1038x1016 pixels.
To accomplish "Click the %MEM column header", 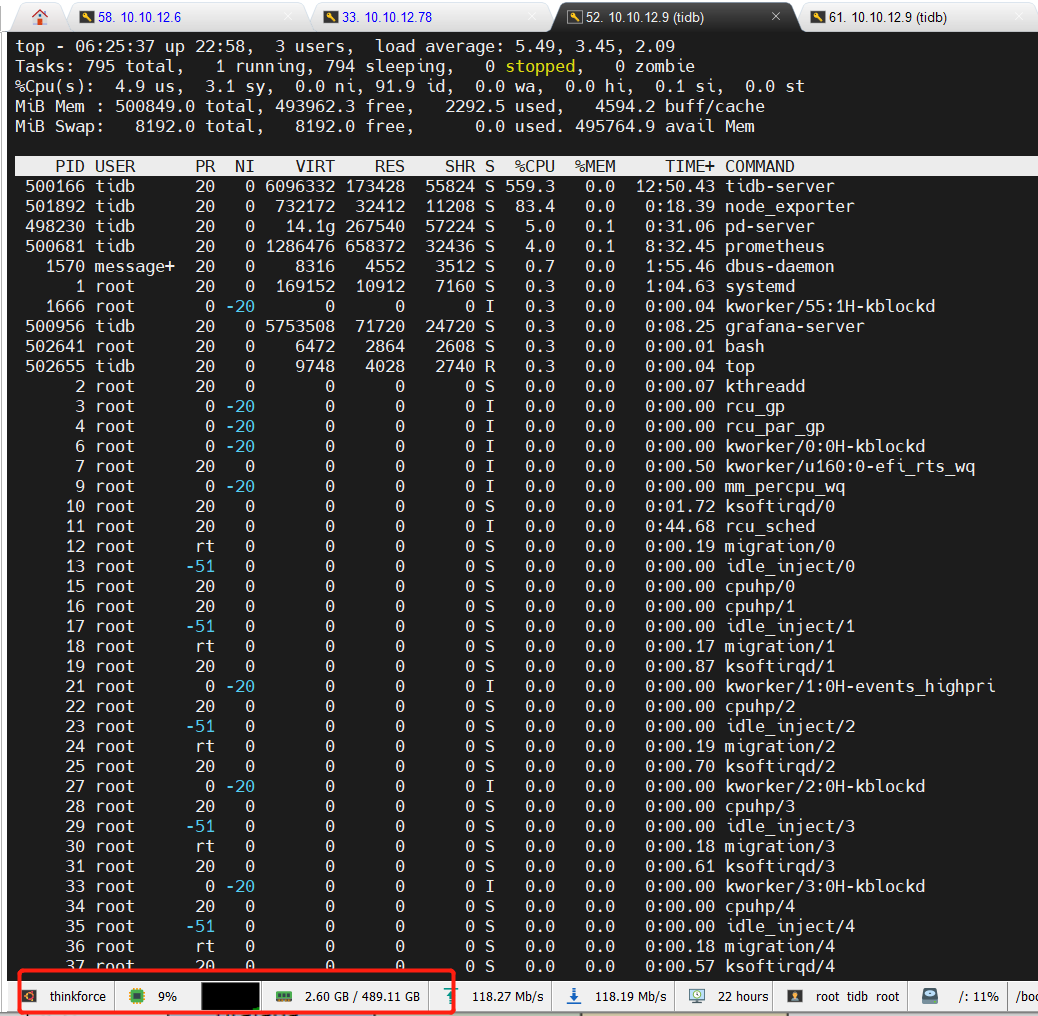I will pyautogui.click(x=595, y=166).
